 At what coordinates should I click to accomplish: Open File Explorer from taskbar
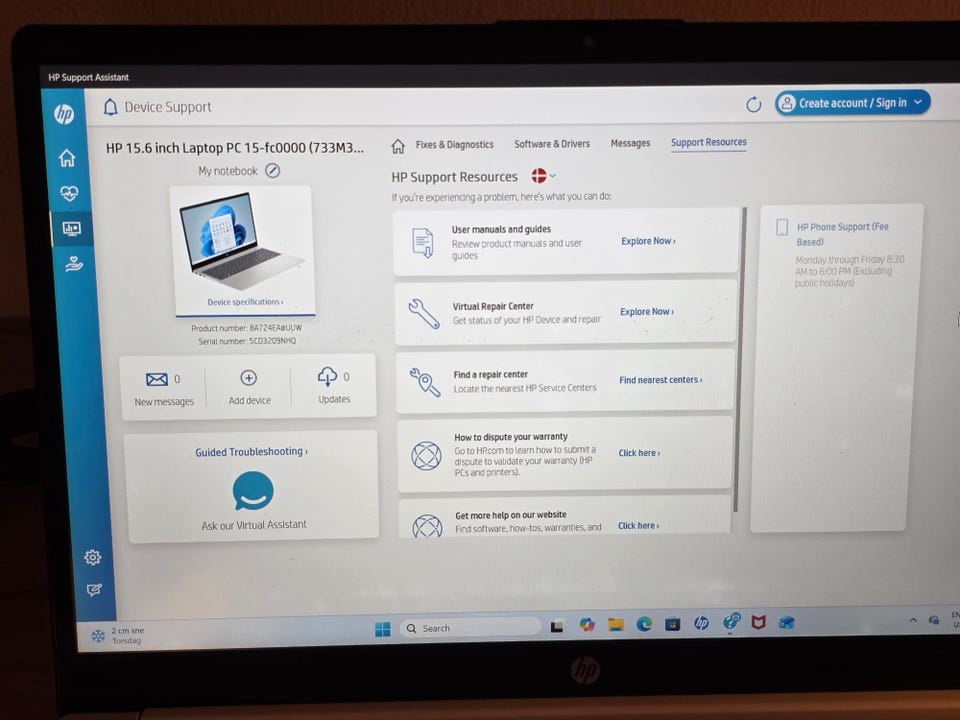(615, 624)
